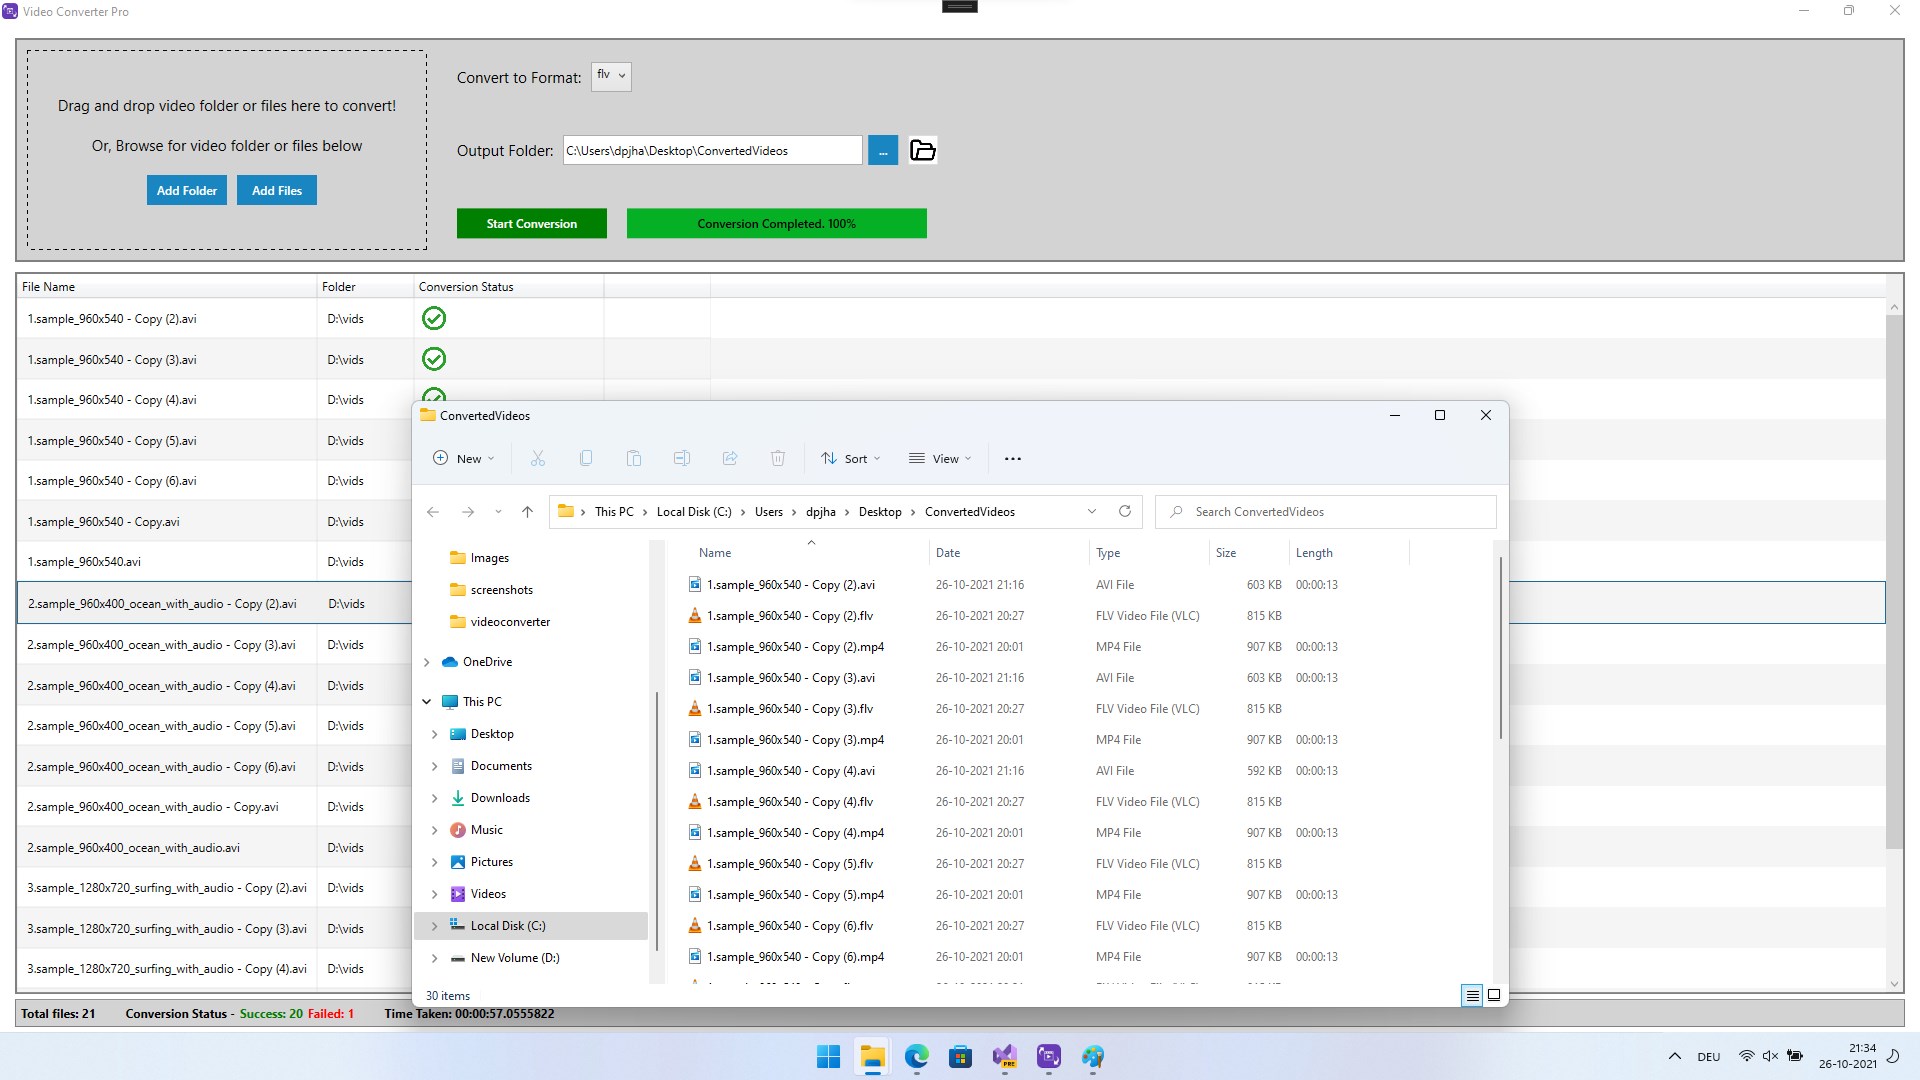Click the Start Conversion button
Image resolution: width=1920 pixels, height=1080 pixels.
pyautogui.click(x=532, y=223)
